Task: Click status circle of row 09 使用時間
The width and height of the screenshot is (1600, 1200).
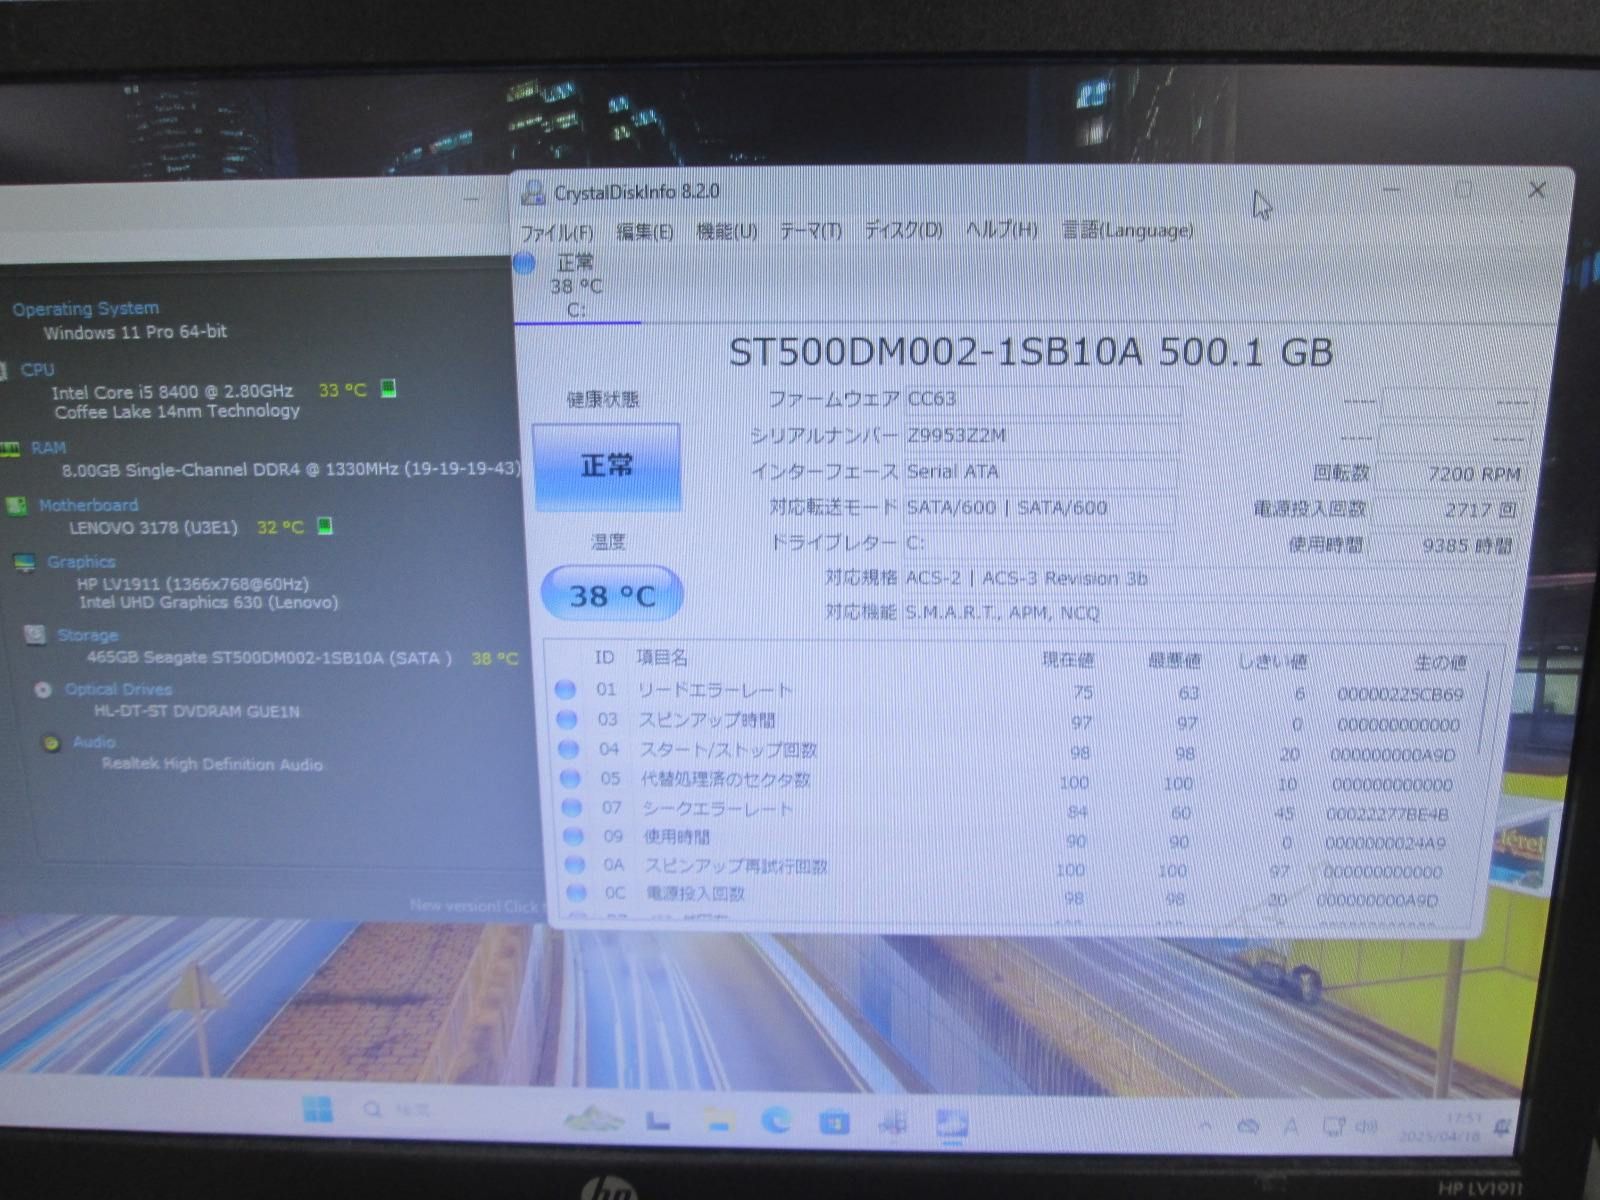Action: point(573,836)
